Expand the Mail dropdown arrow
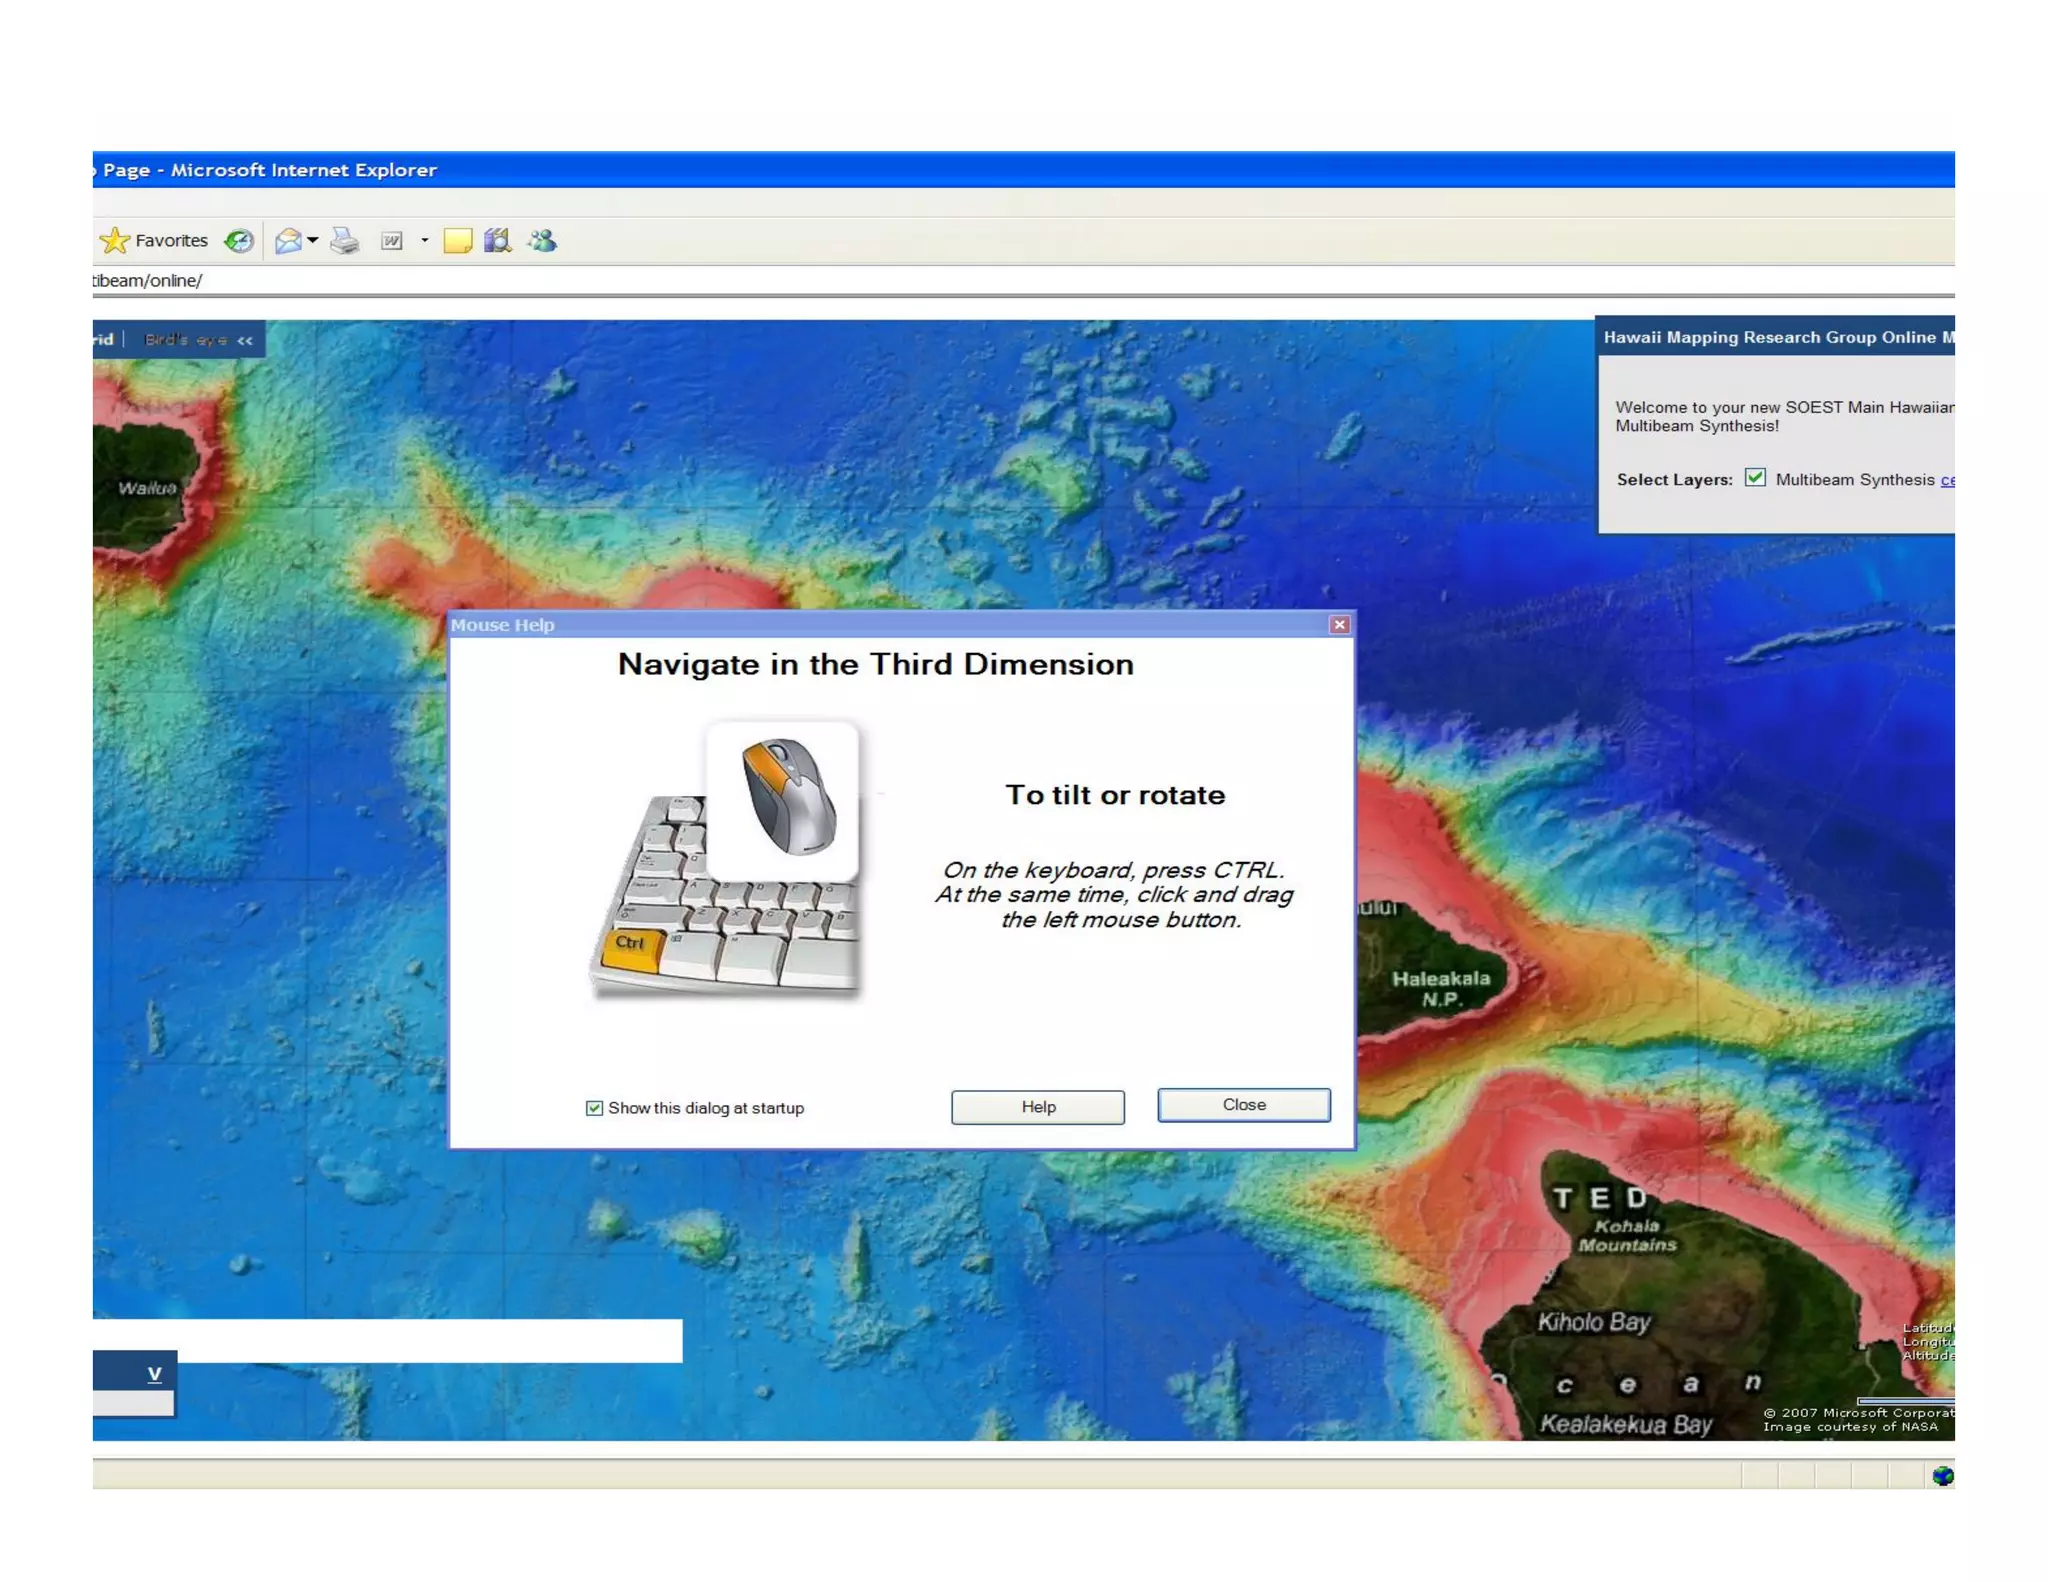This screenshot has width=2048, height=1582. 313,241
